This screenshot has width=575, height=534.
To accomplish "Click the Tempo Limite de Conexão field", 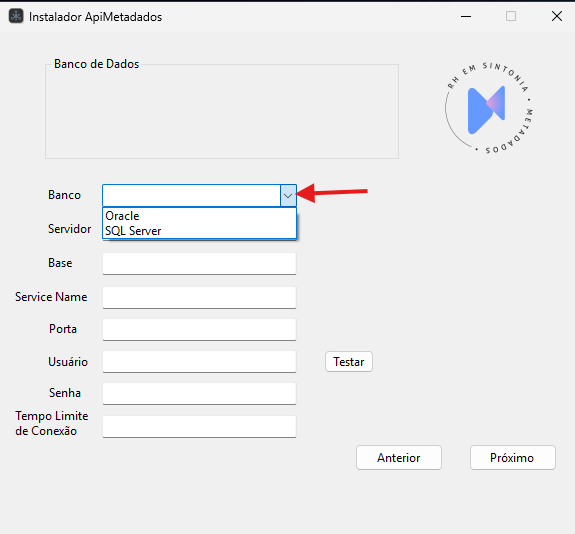I will (x=199, y=426).
